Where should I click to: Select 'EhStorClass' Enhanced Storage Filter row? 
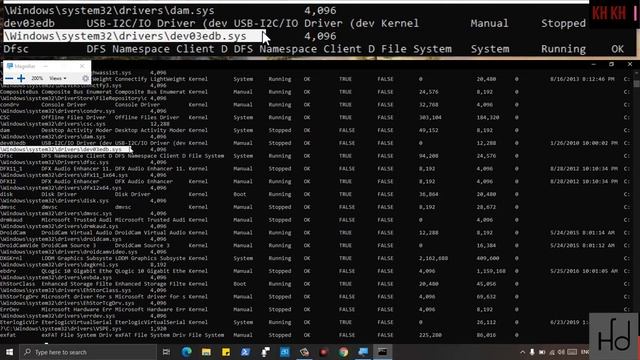coord(314,284)
